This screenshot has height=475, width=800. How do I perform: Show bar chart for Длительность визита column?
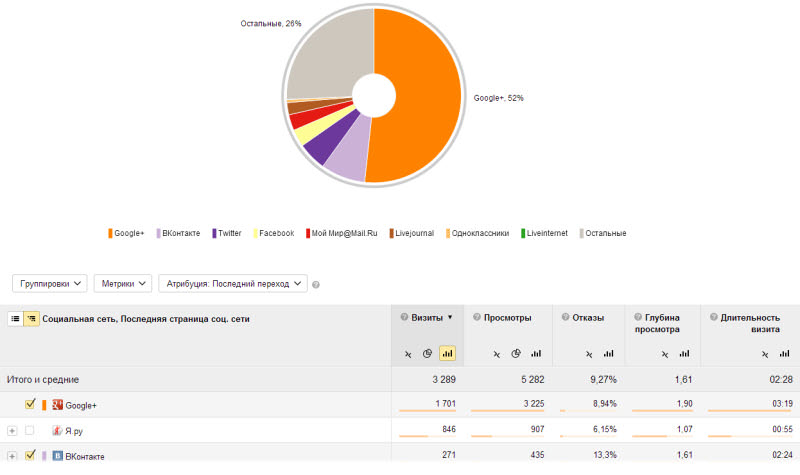pos(785,353)
